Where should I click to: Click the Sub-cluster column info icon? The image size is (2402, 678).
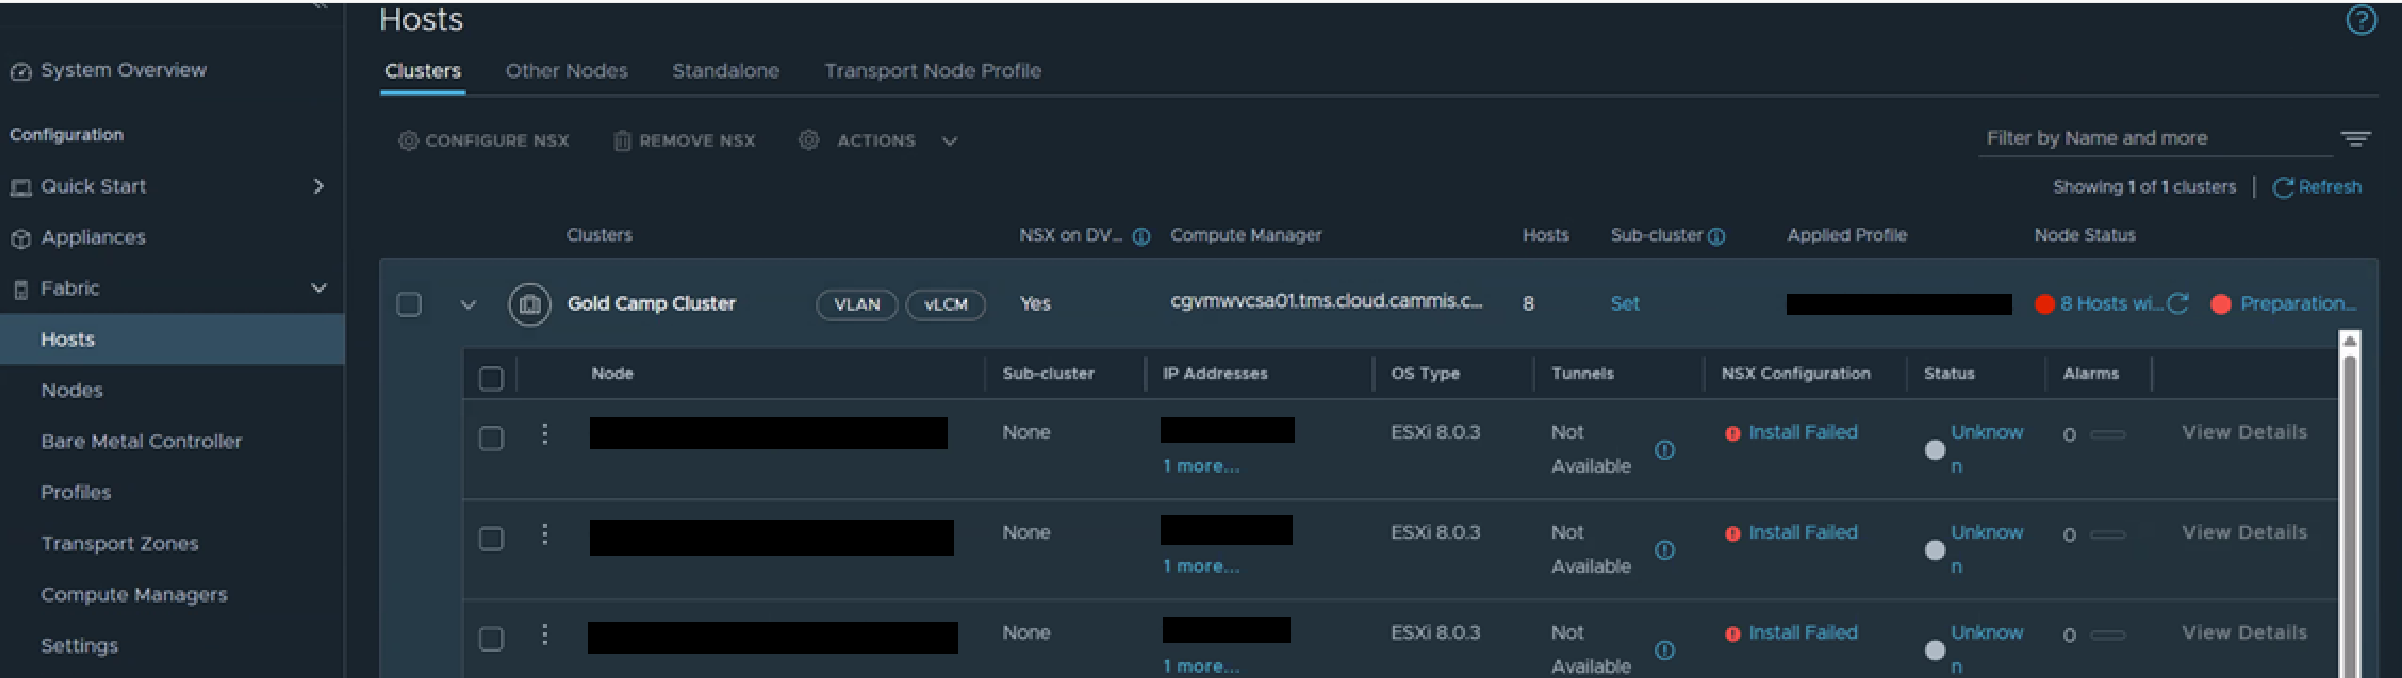[1716, 237]
